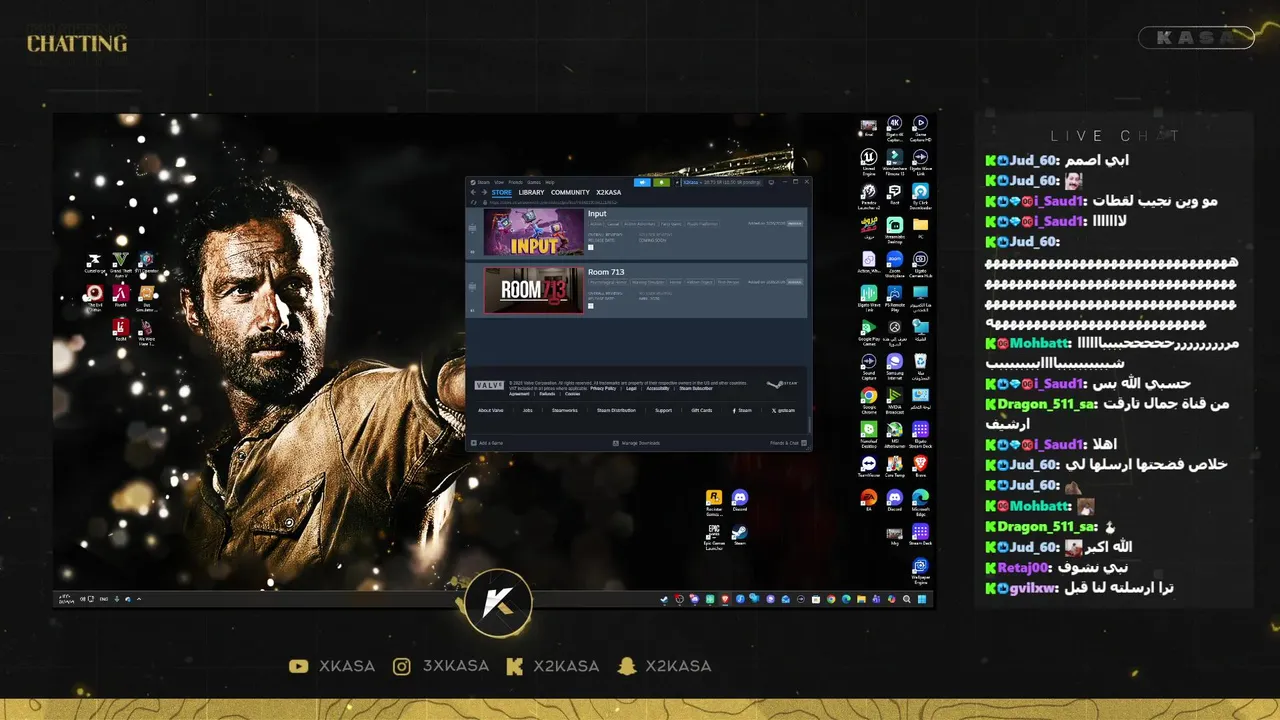Switch to the LIBRARY tab
Screen dimensions: 1280x720
(x=531, y=192)
